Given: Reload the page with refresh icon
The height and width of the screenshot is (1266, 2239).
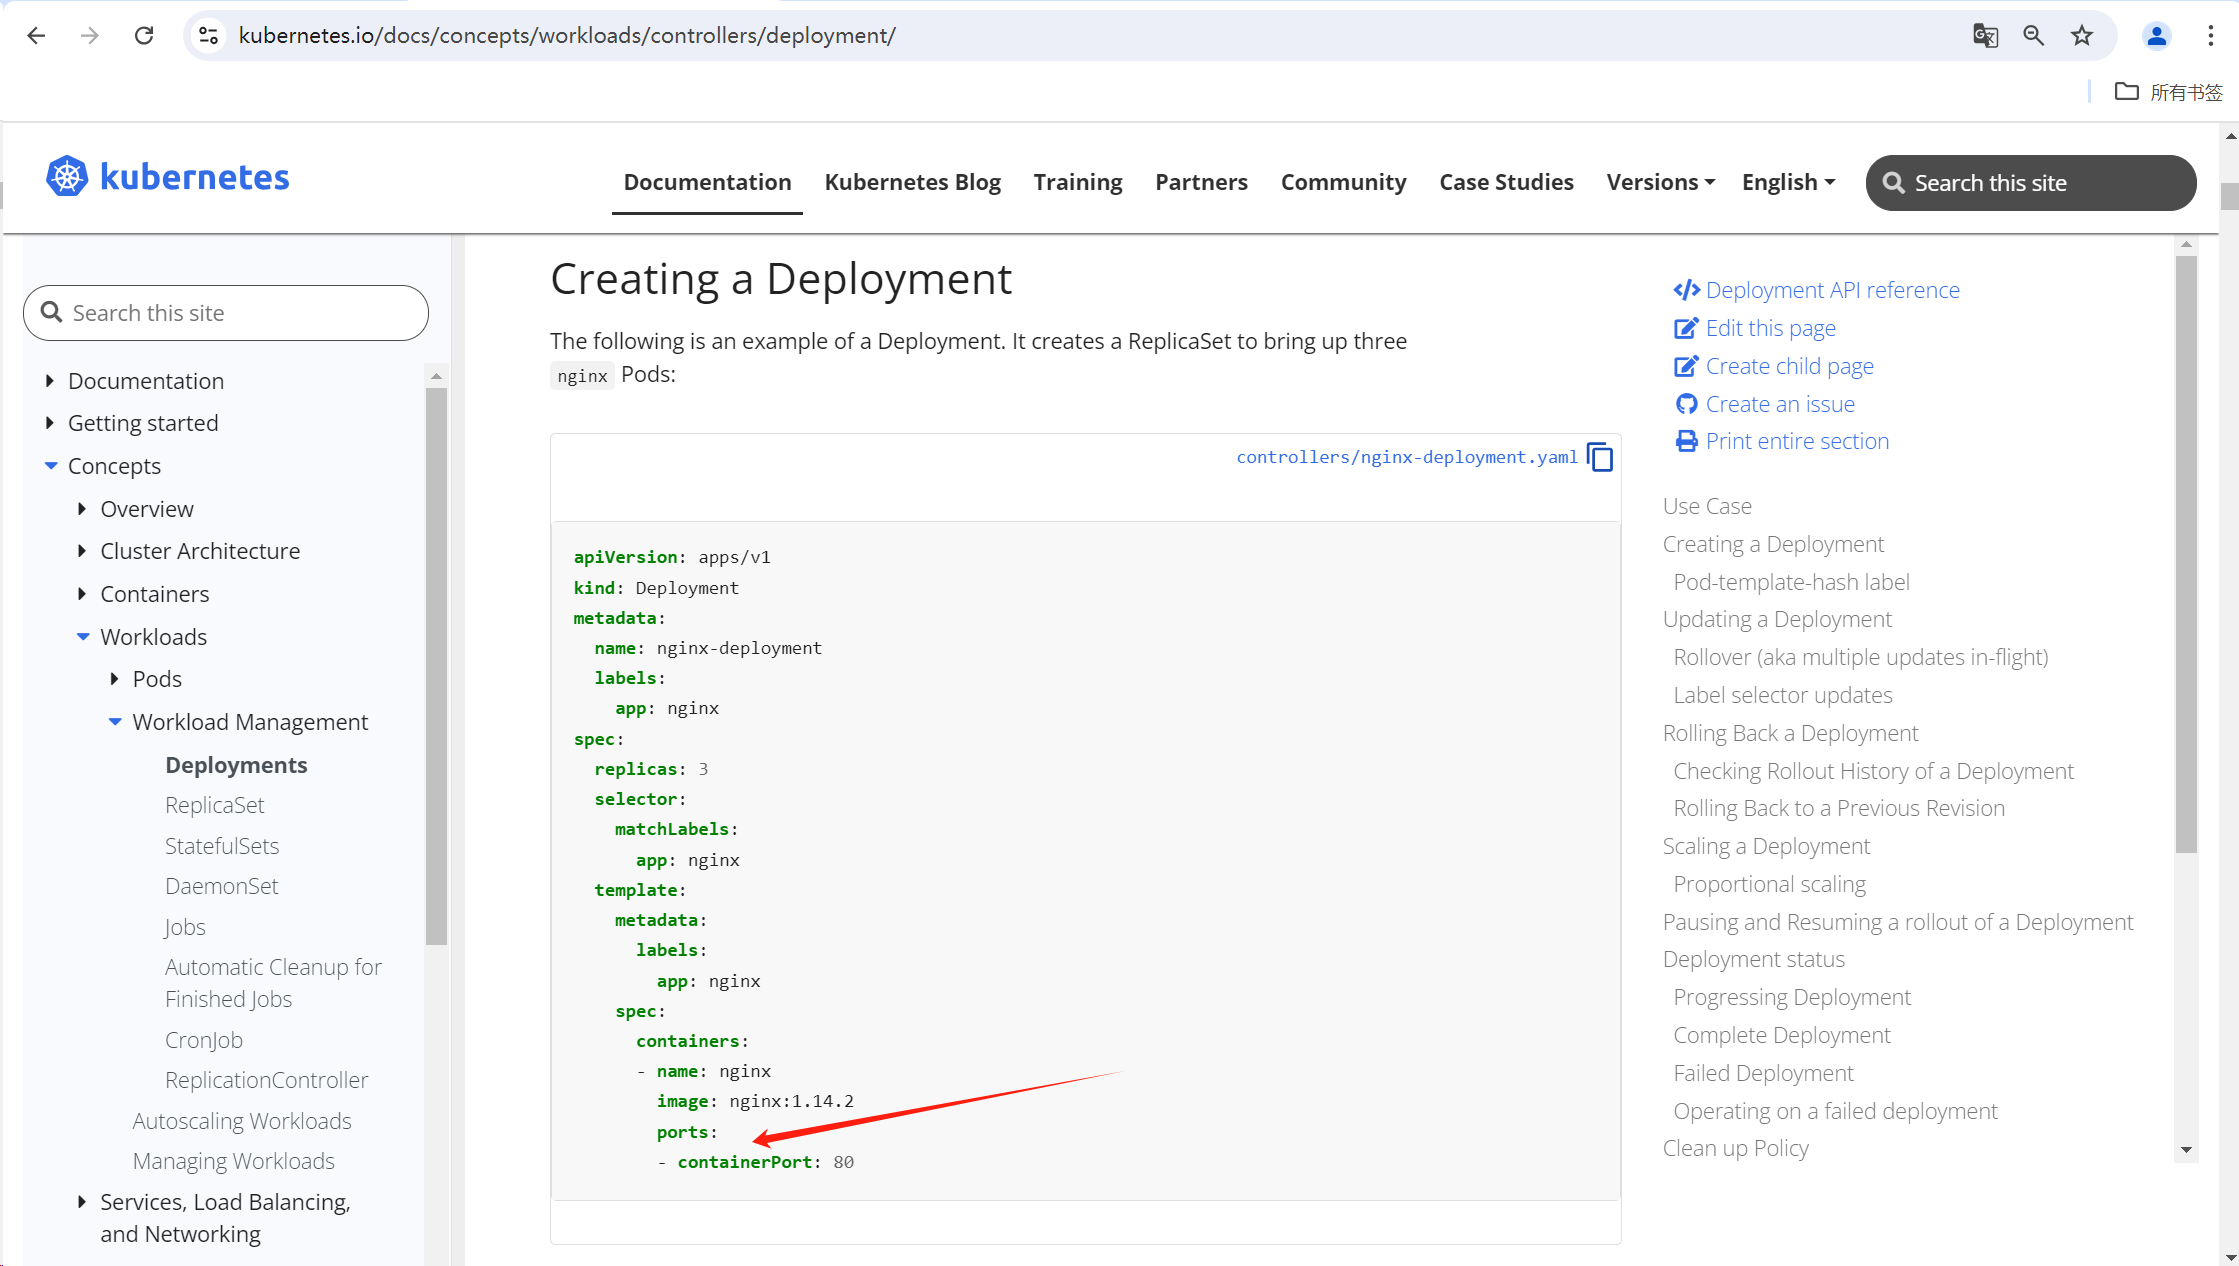Looking at the screenshot, I should [144, 36].
